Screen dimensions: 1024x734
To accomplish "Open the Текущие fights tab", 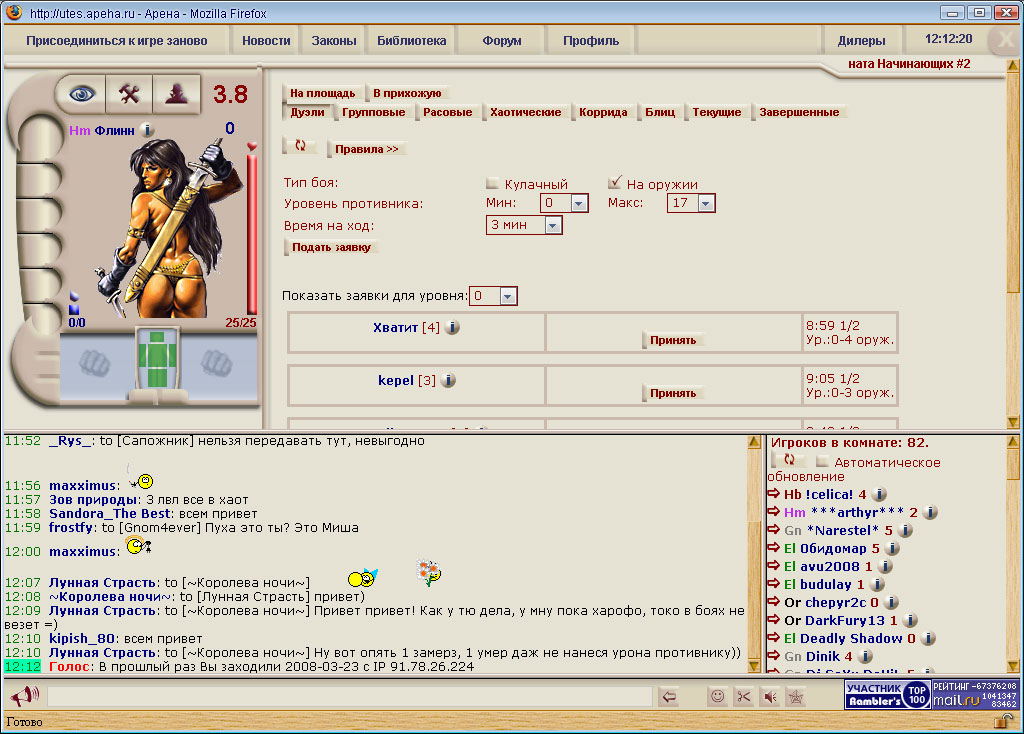I will (716, 112).
